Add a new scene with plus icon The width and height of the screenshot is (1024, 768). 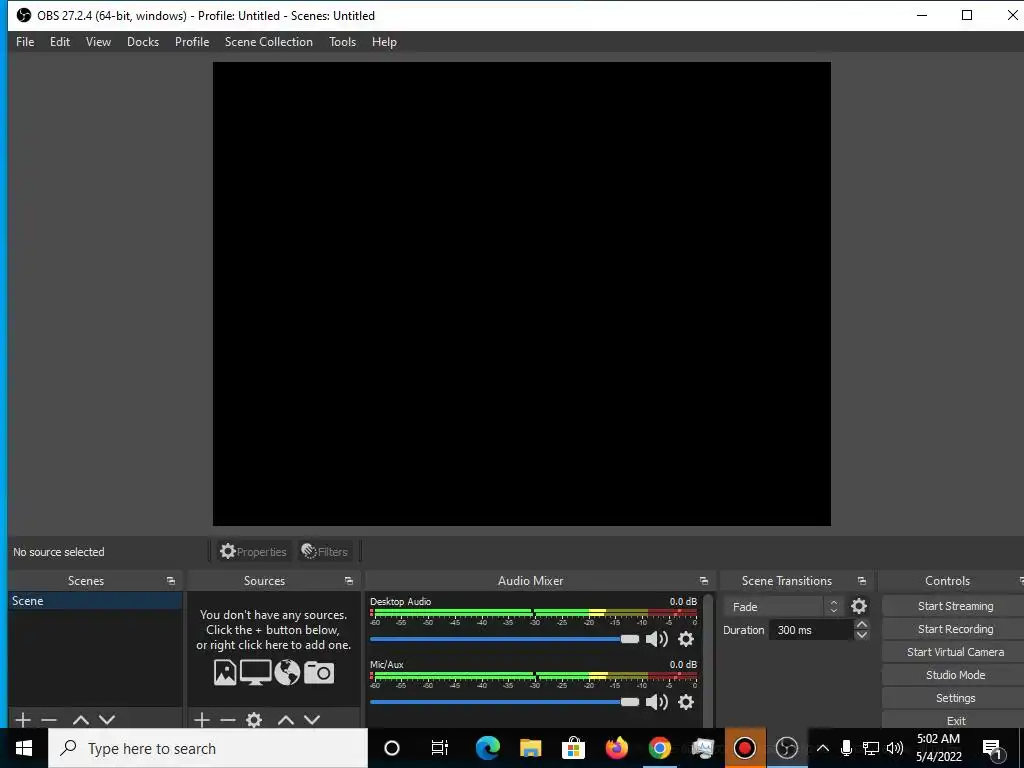pyautogui.click(x=23, y=720)
